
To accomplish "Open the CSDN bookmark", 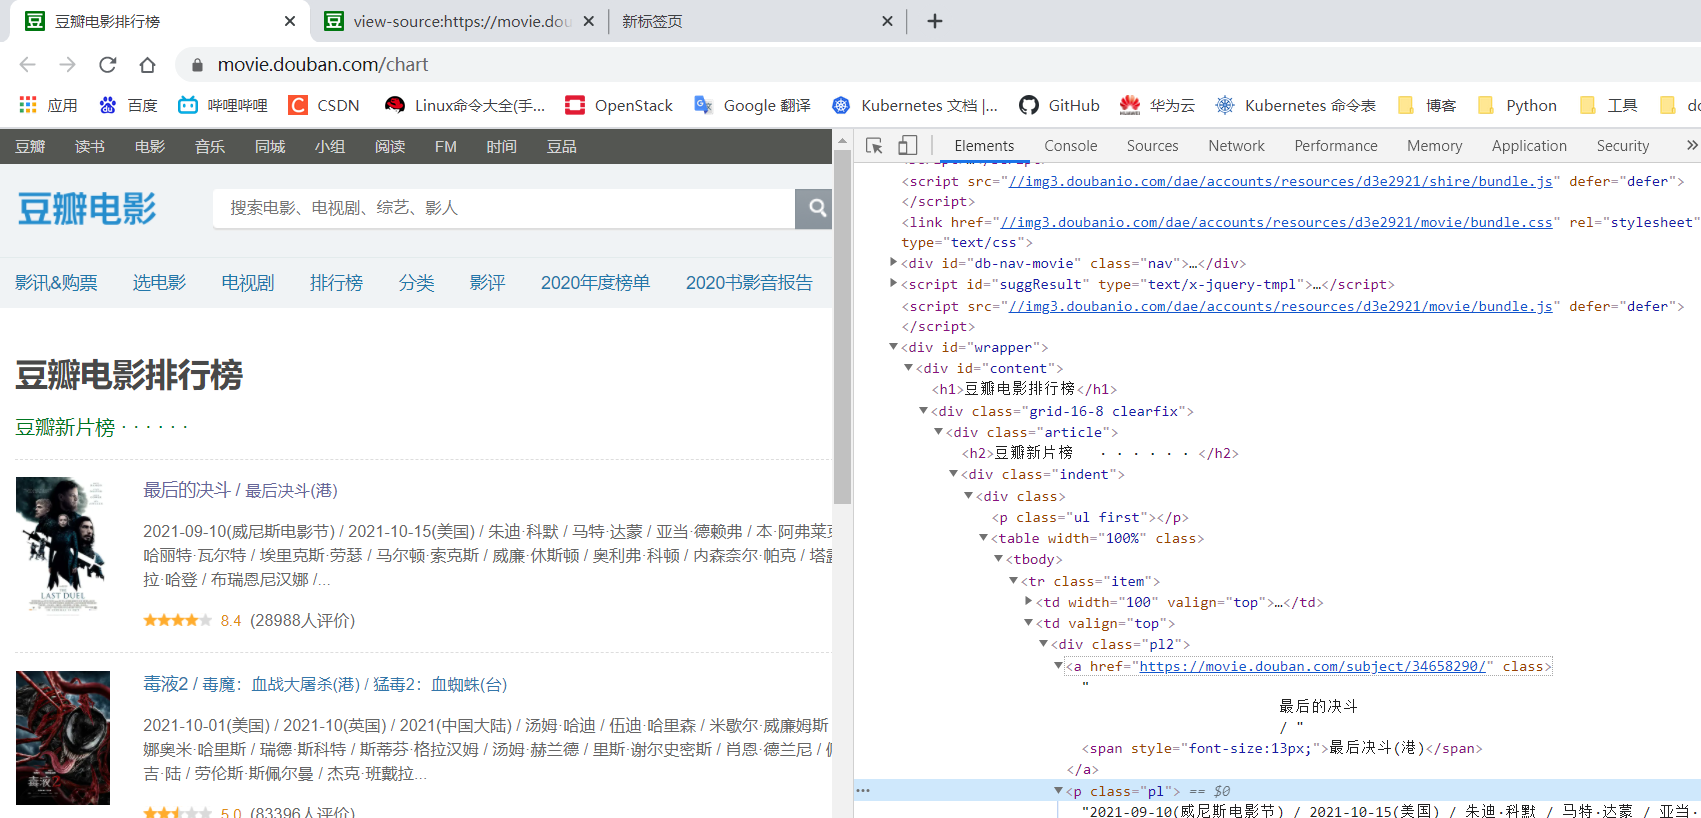I will pyautogui.click(x=324, y=105).
